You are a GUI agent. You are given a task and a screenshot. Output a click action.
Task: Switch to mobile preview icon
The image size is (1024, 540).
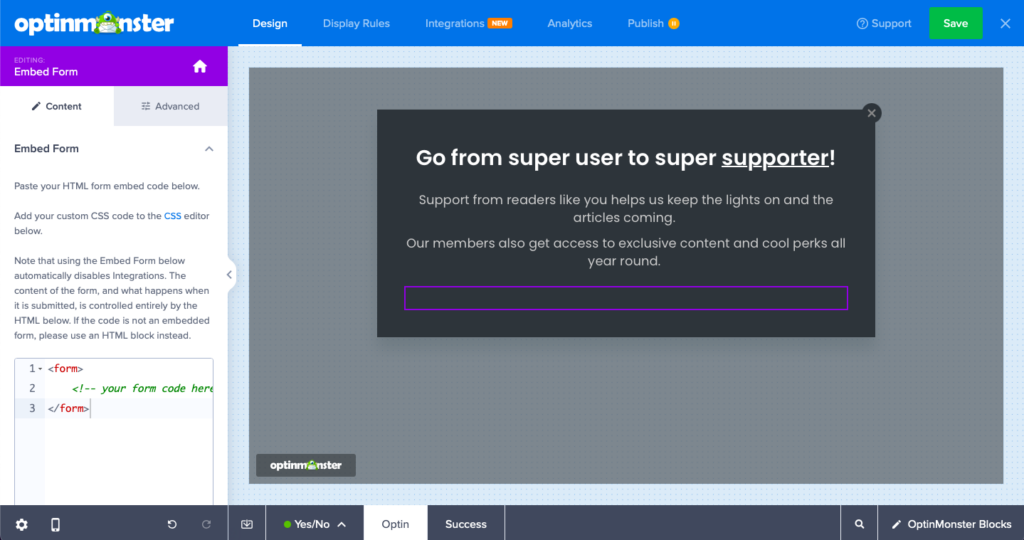(x=56, y=524)
